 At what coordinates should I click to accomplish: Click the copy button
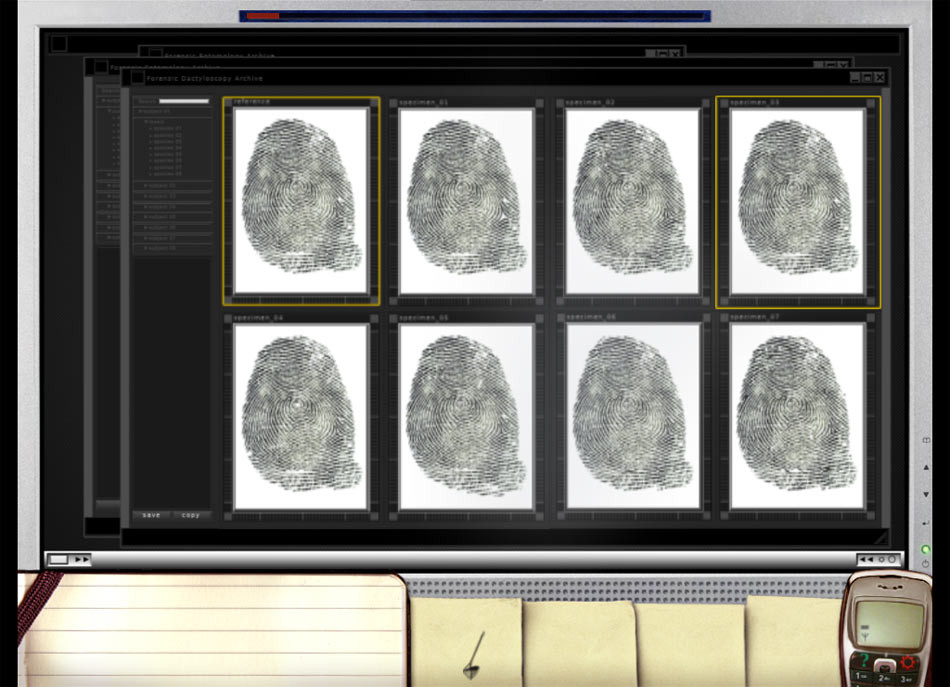(x=190, y=515)
